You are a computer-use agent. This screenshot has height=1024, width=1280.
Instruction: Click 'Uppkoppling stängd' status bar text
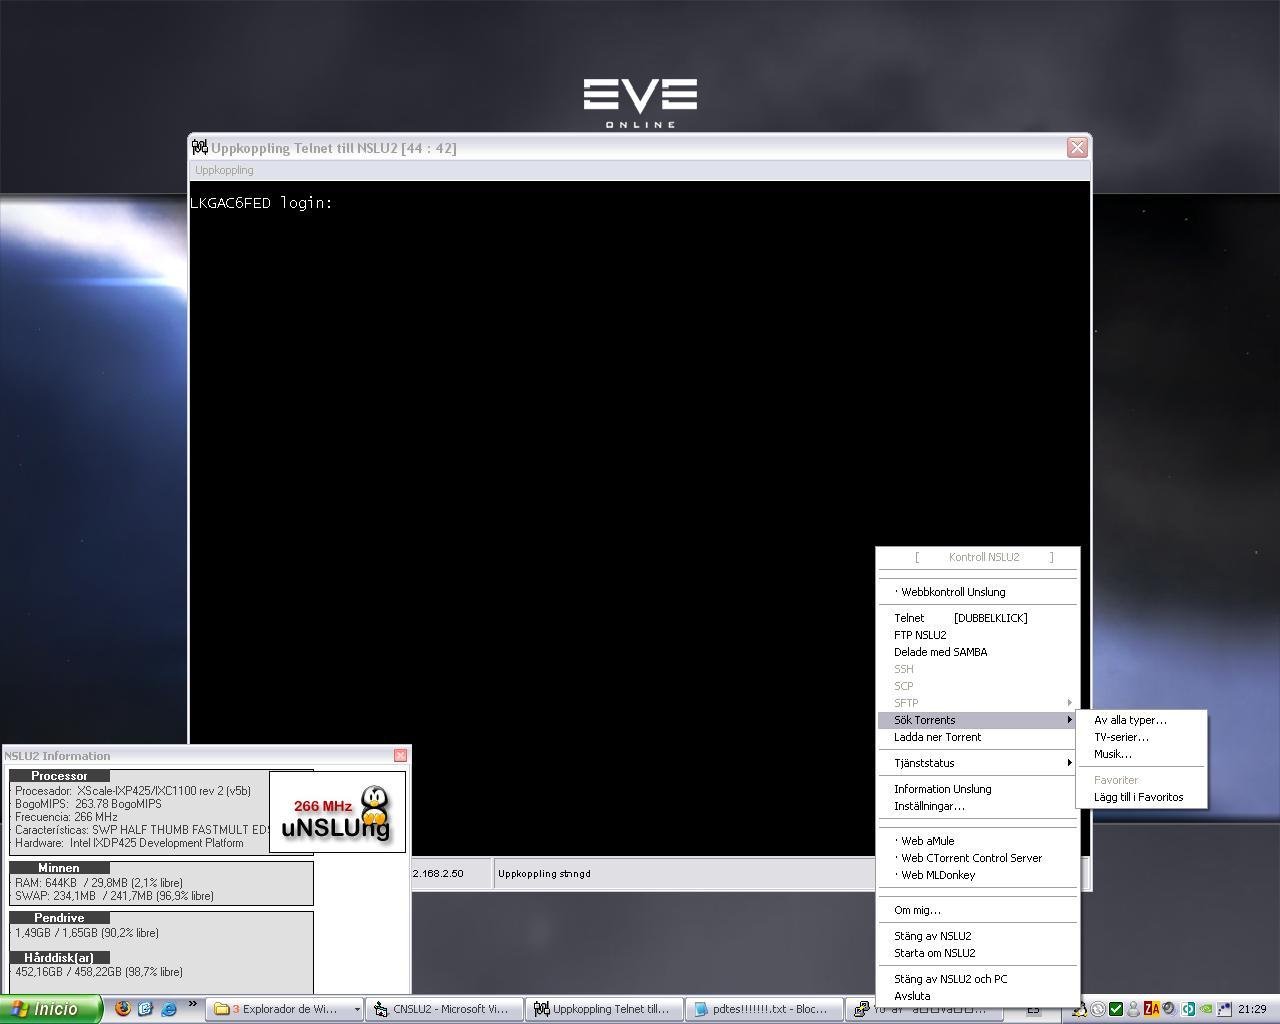(x=544, y=874)
